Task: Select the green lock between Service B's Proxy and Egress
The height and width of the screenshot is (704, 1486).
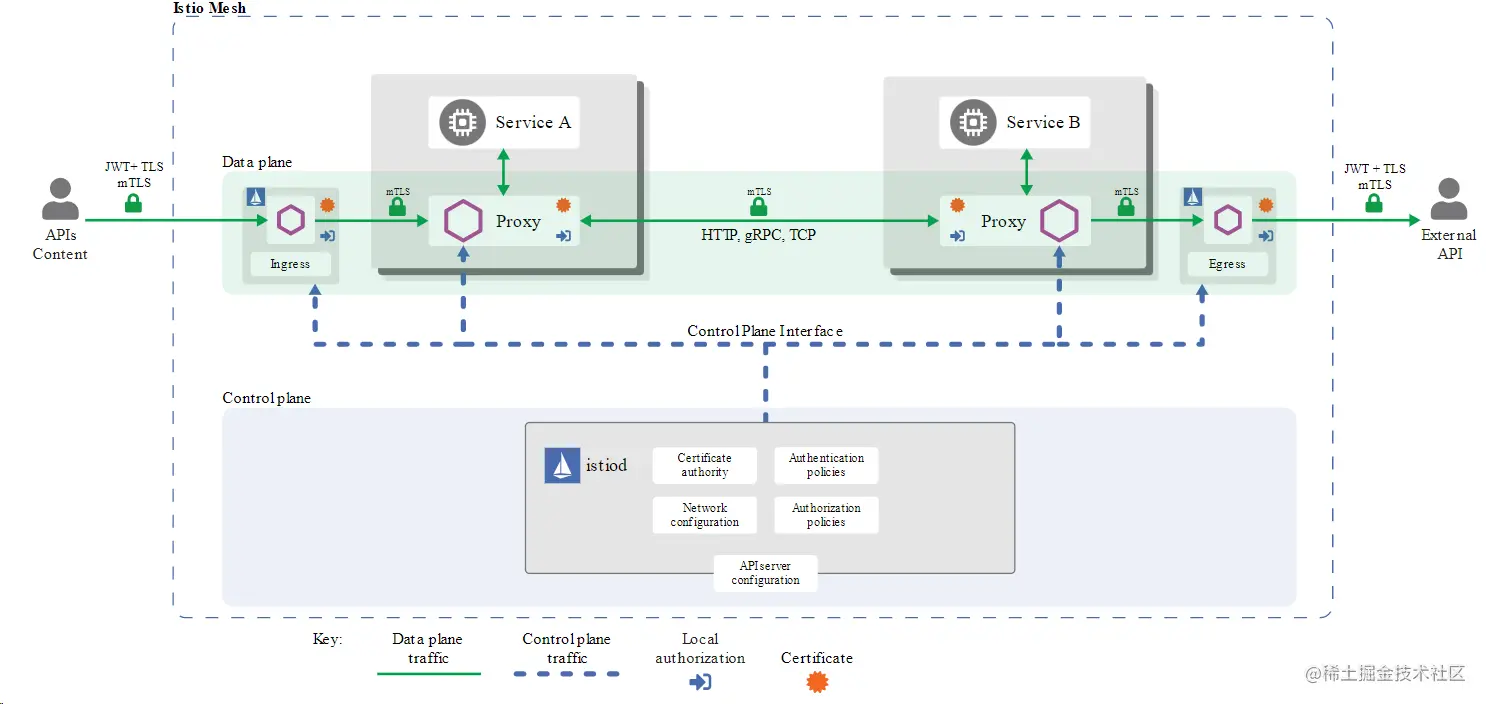Action: click(1126, 208)
